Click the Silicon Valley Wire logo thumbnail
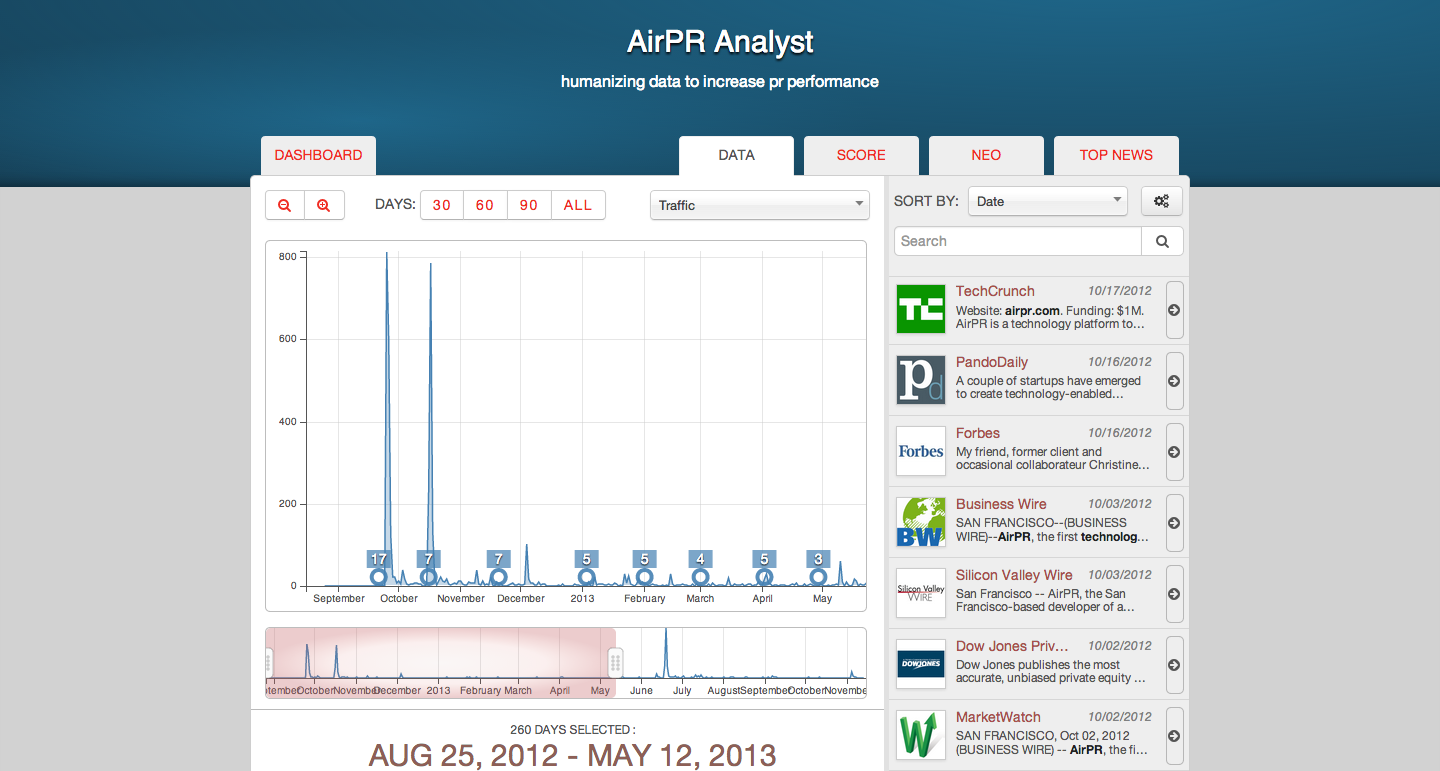The height and width of the screenshot is (771, 1440). pos(921,594)
